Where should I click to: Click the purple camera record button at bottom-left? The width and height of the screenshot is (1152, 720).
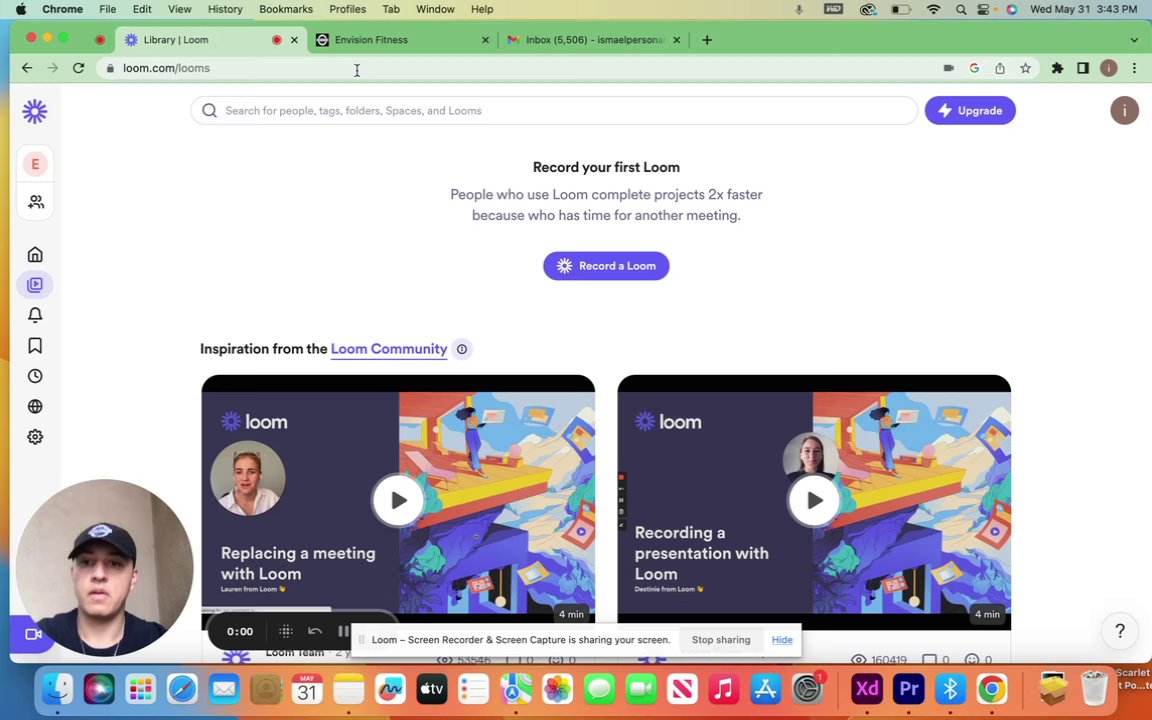(x=31, y=634)
